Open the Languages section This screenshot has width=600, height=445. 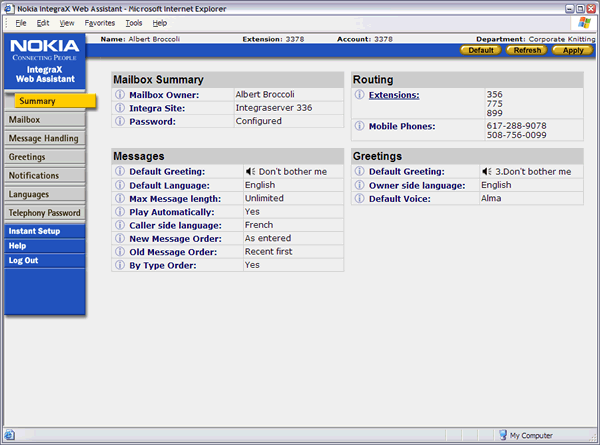45,194
